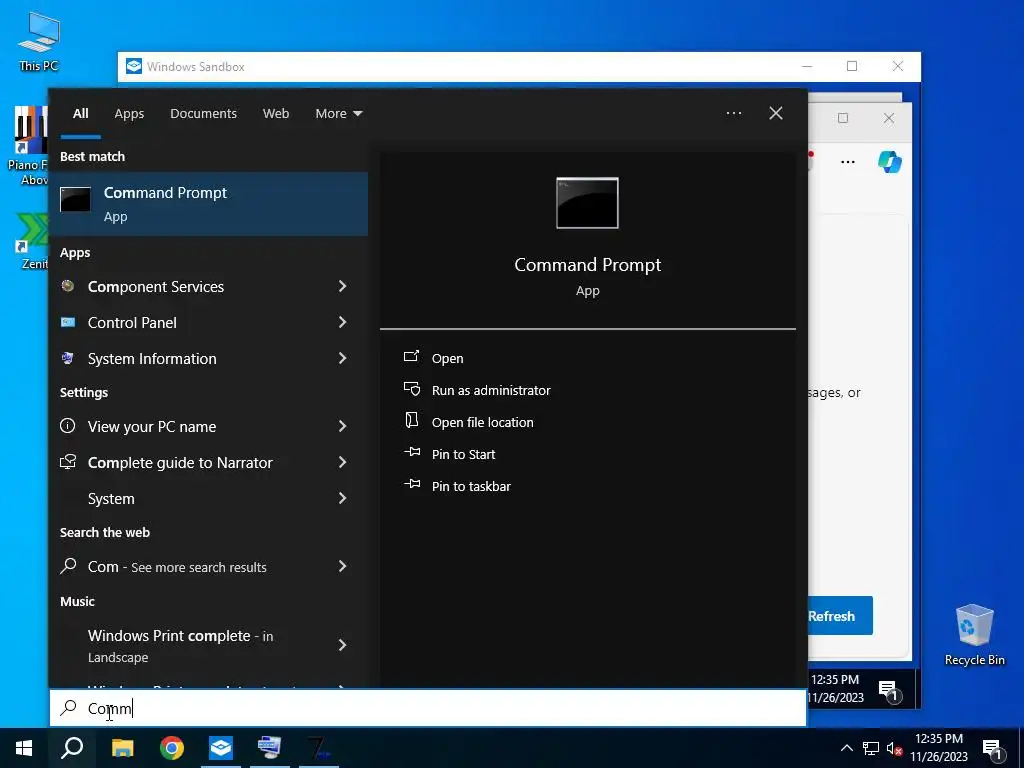Choose Run as administrator

[491, 390]
